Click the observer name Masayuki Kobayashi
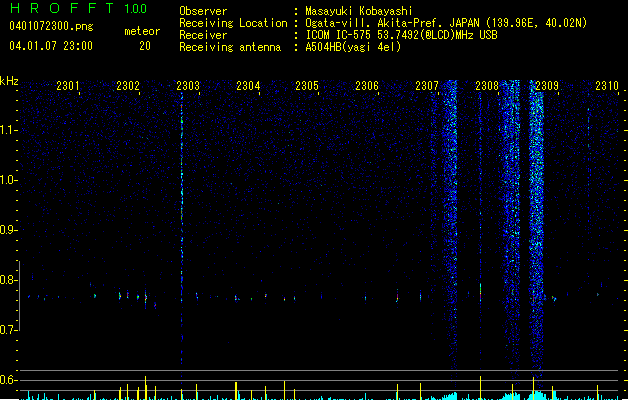 pyautogui.click(x=359, y=11)
